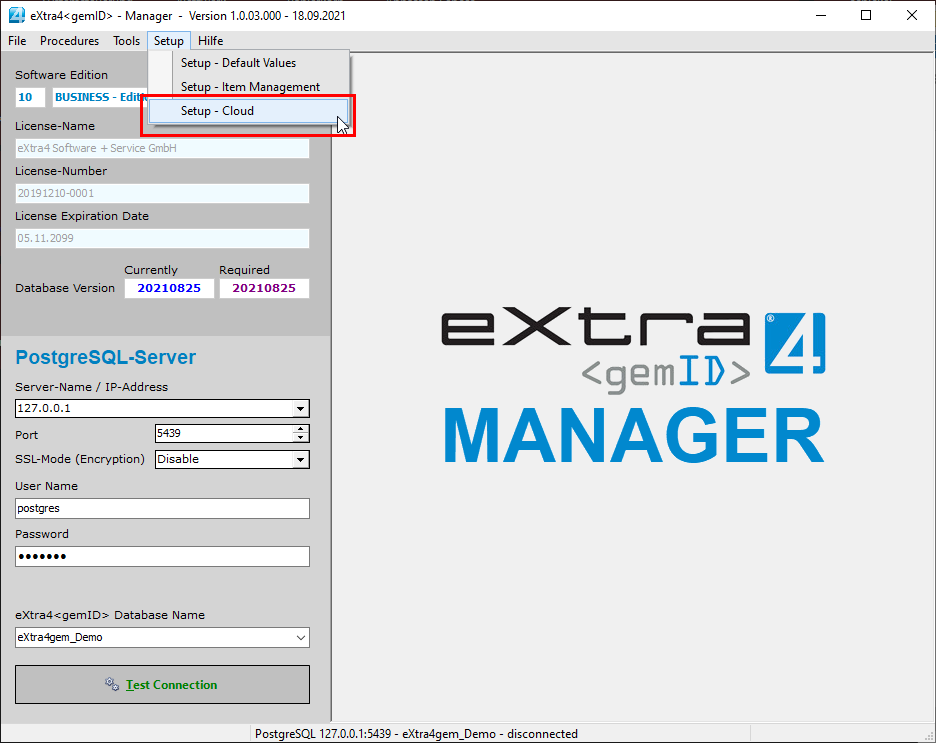Screen dimensions: 936x743
Task: Open the Procedures menu
Action: coord(69,41)
